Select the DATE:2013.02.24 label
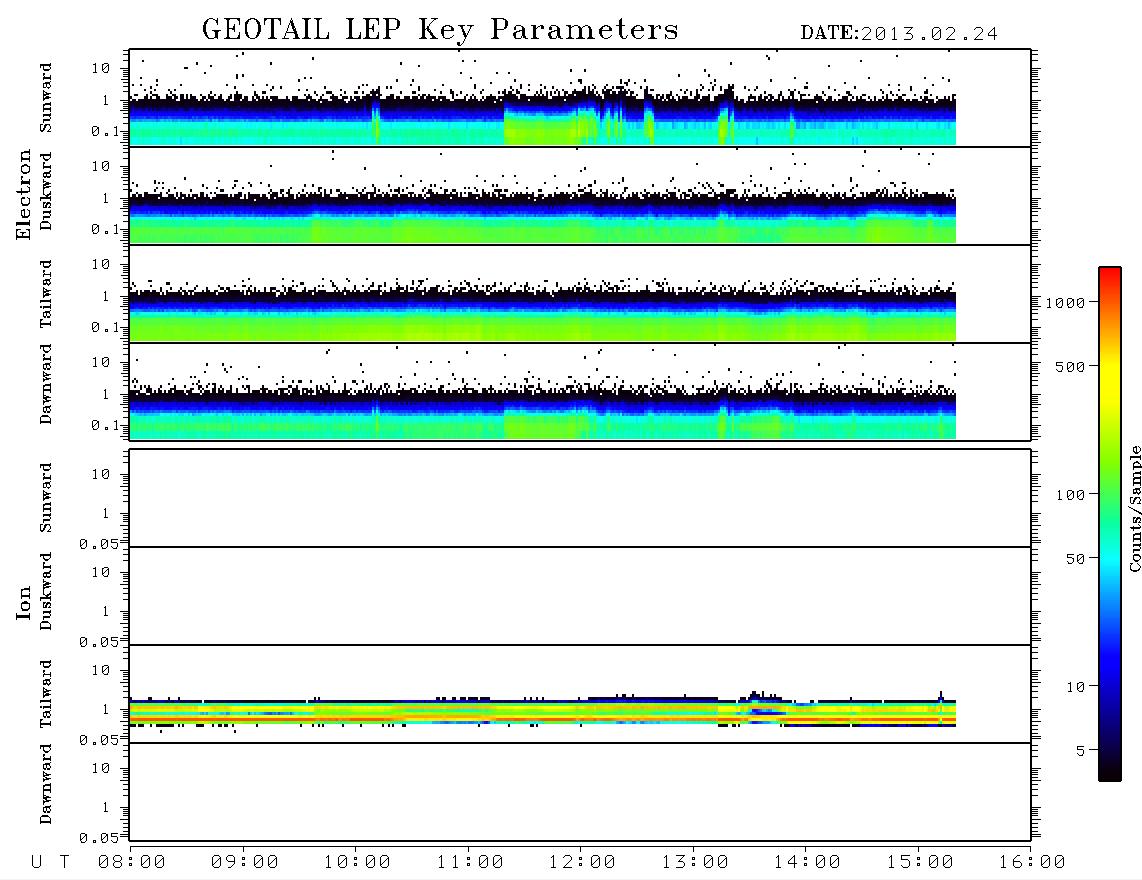 (x=899, y=34)
